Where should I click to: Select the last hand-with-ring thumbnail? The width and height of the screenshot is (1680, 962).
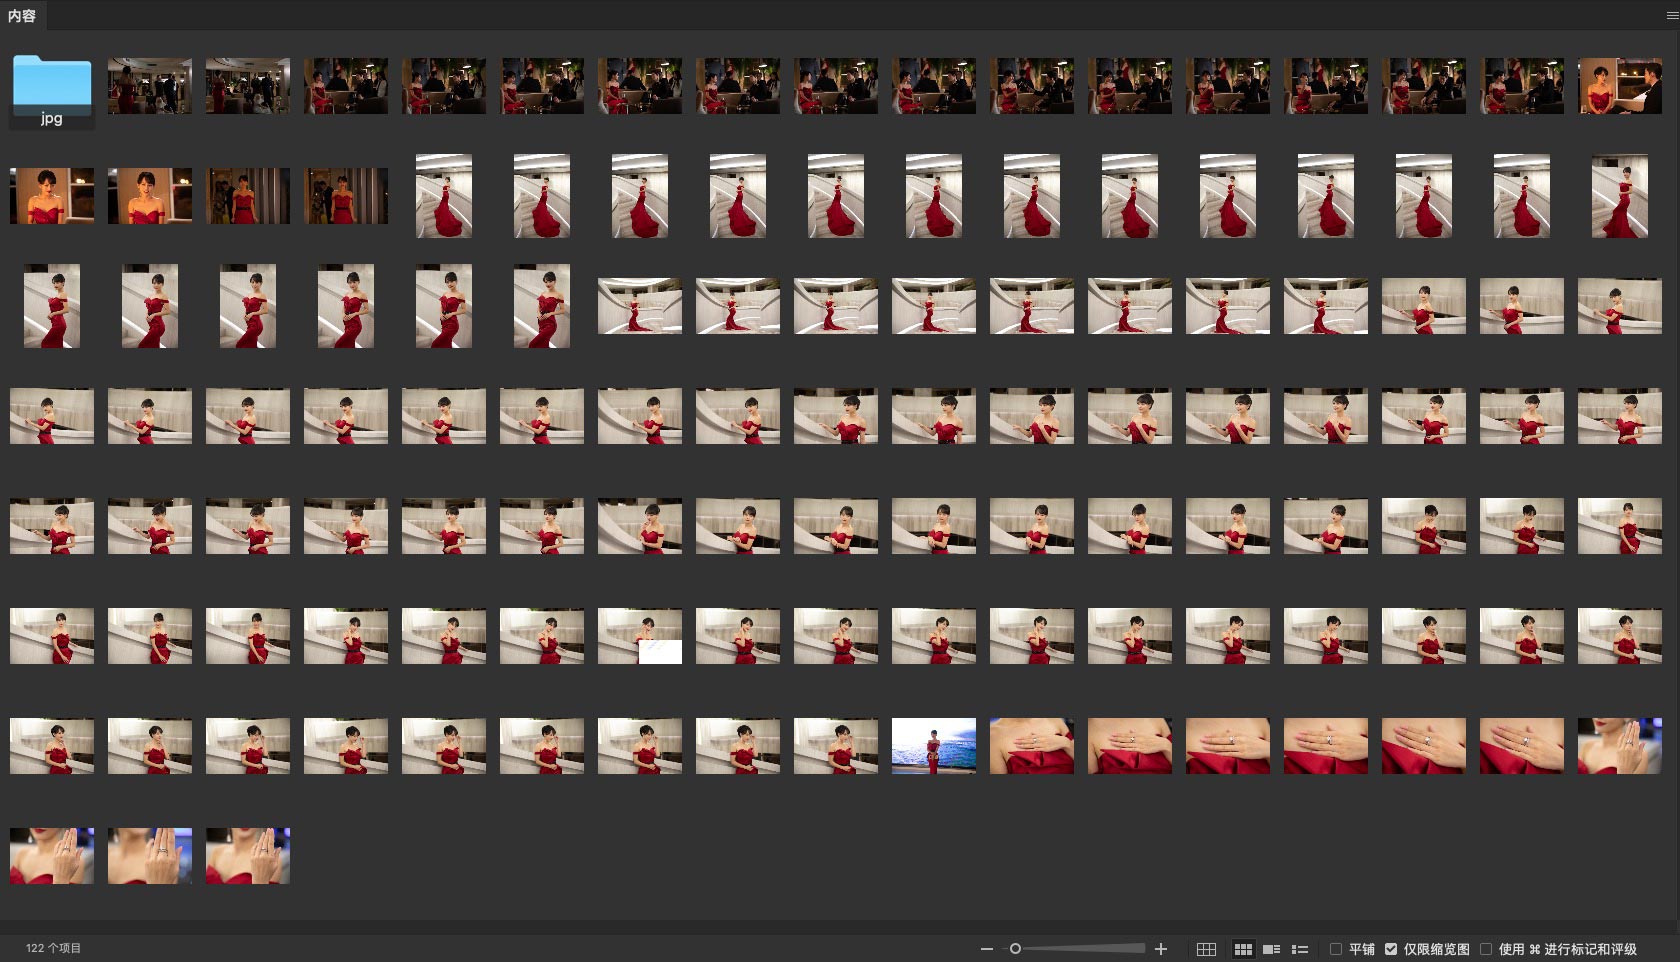[x=248, y=856]
